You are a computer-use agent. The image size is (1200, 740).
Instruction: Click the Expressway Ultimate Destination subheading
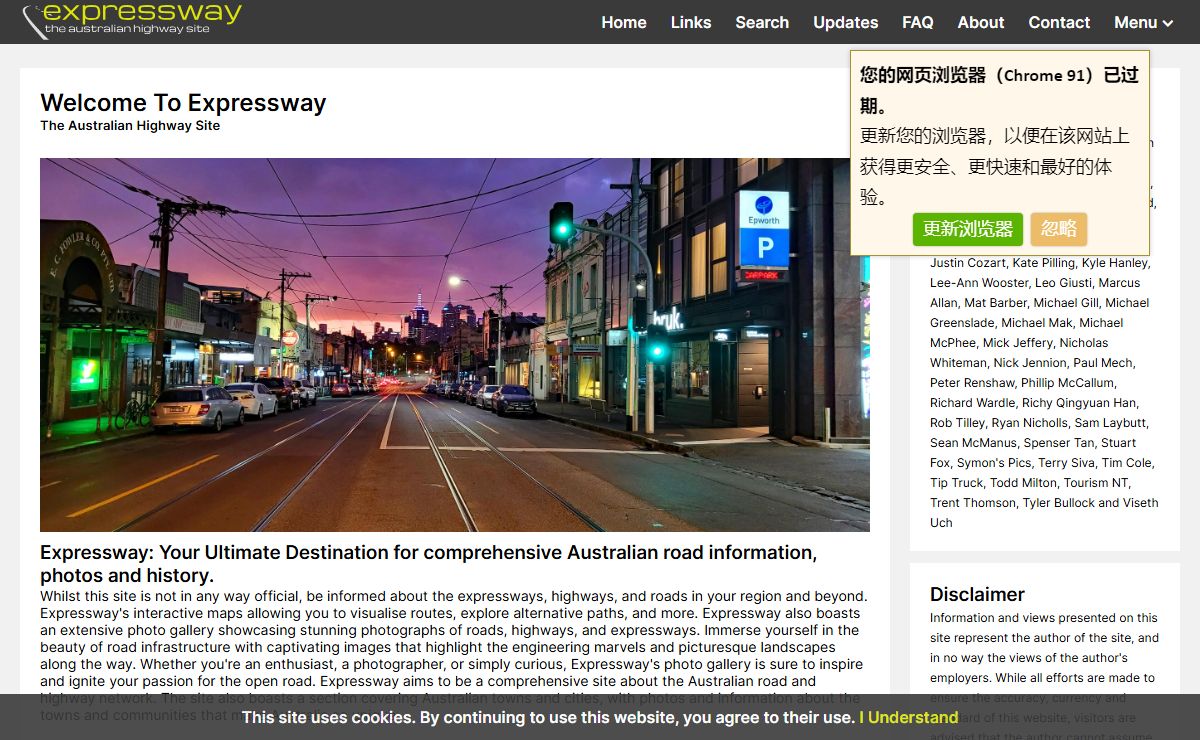point(428,564)
